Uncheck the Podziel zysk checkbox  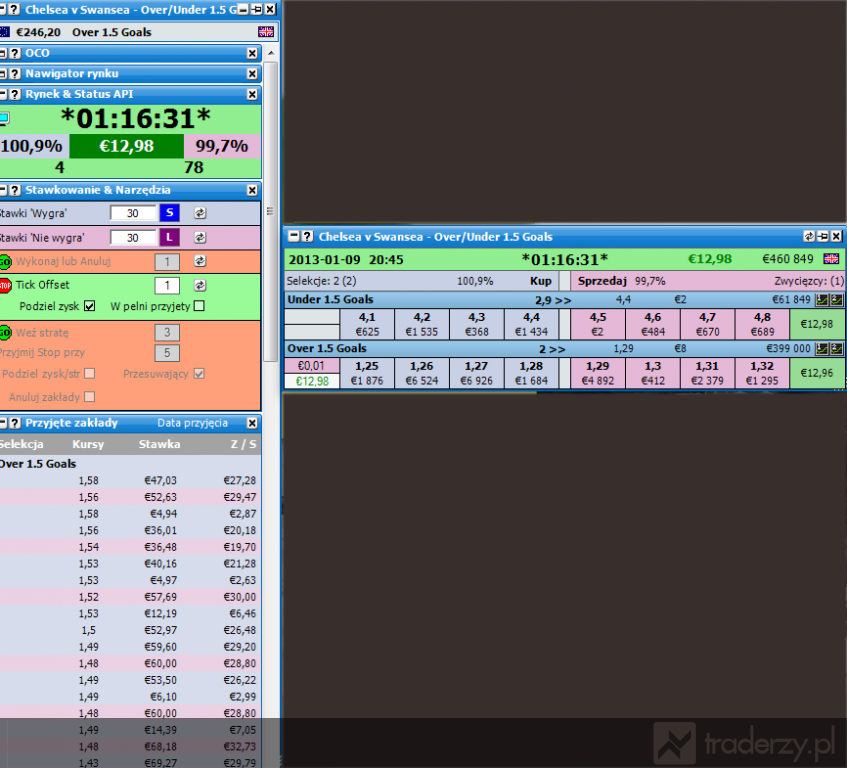click(x=90, y=306)
